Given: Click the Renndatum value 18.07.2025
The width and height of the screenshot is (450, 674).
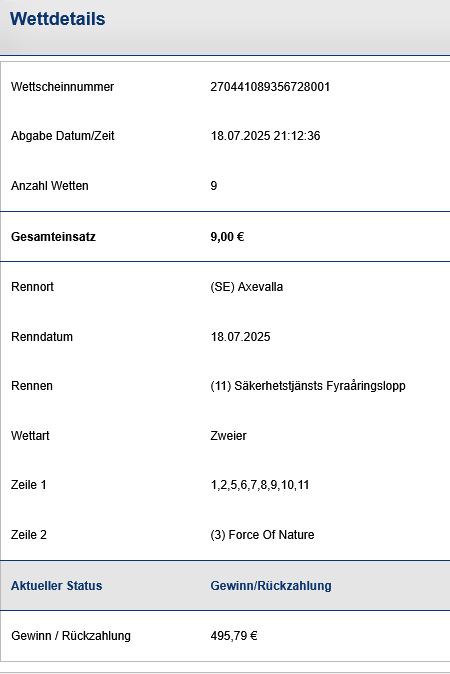Looking at the screenshot, I should (x=240, y=337).
